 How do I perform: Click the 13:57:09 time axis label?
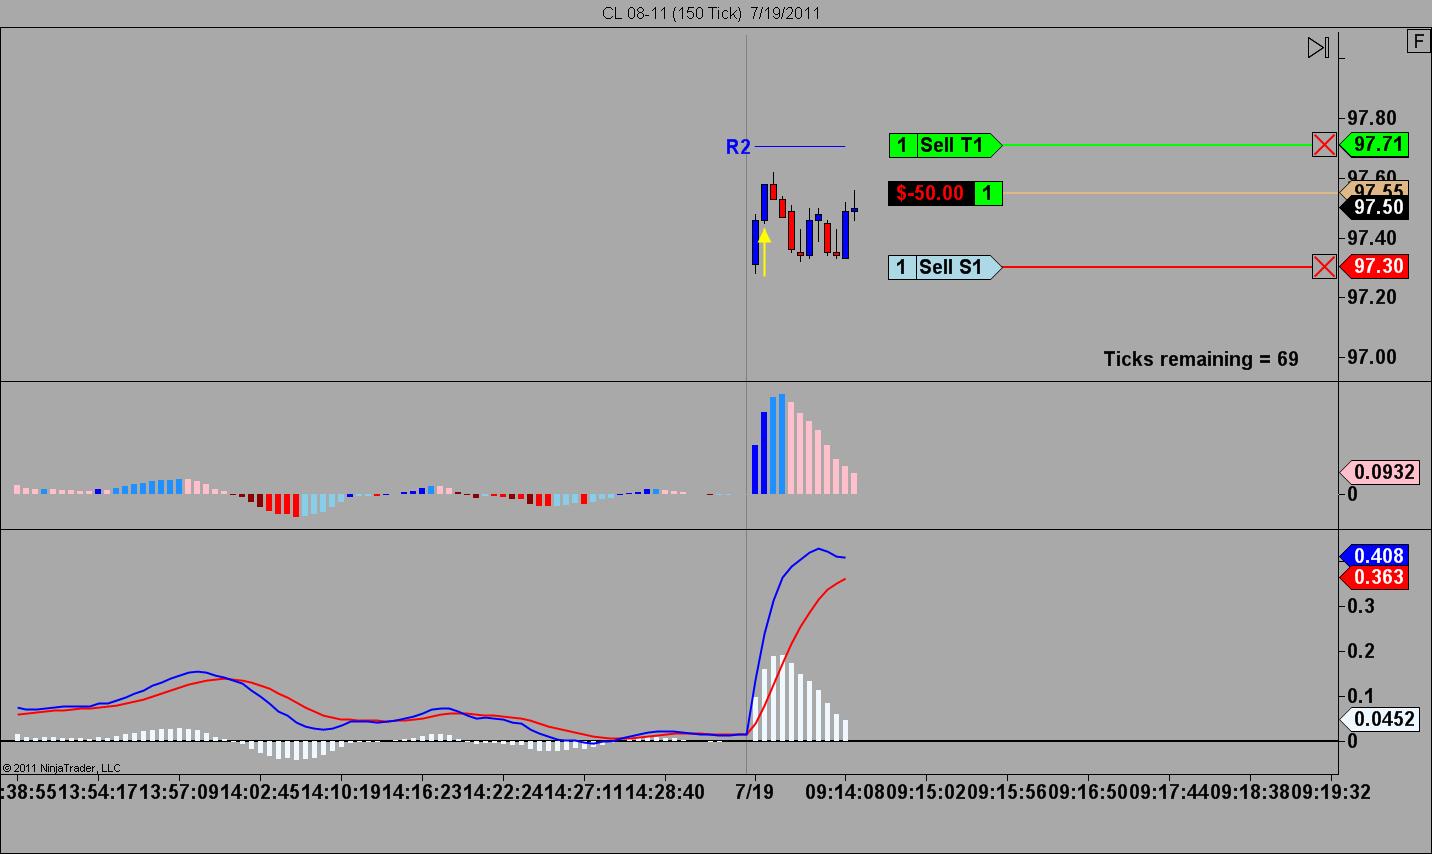pyautogui.click(x=180, y=792)
